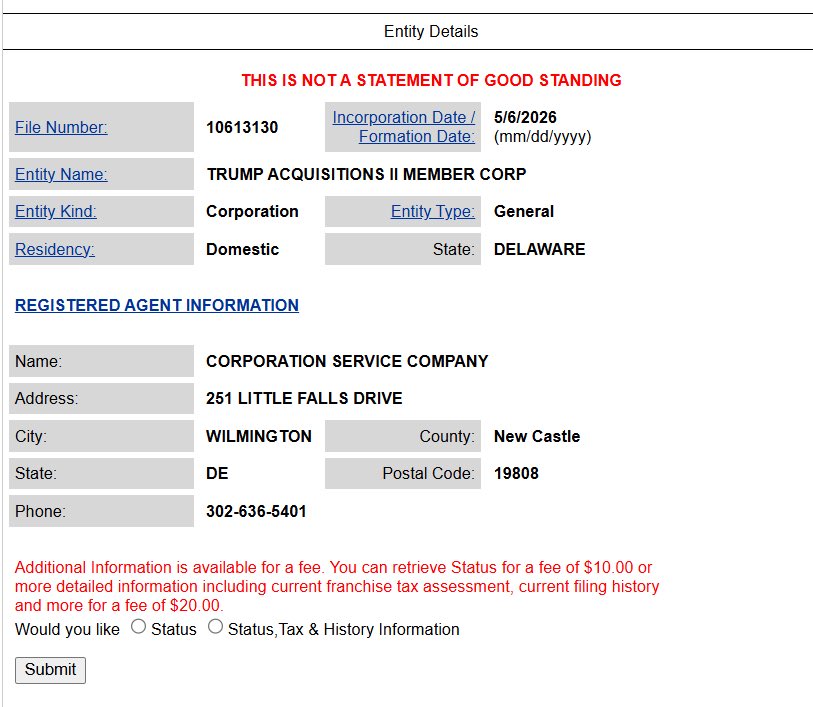The width and height of the screenshot is (813, 707).
Task: Click the Domestic residency value
Action: (242, 249)
